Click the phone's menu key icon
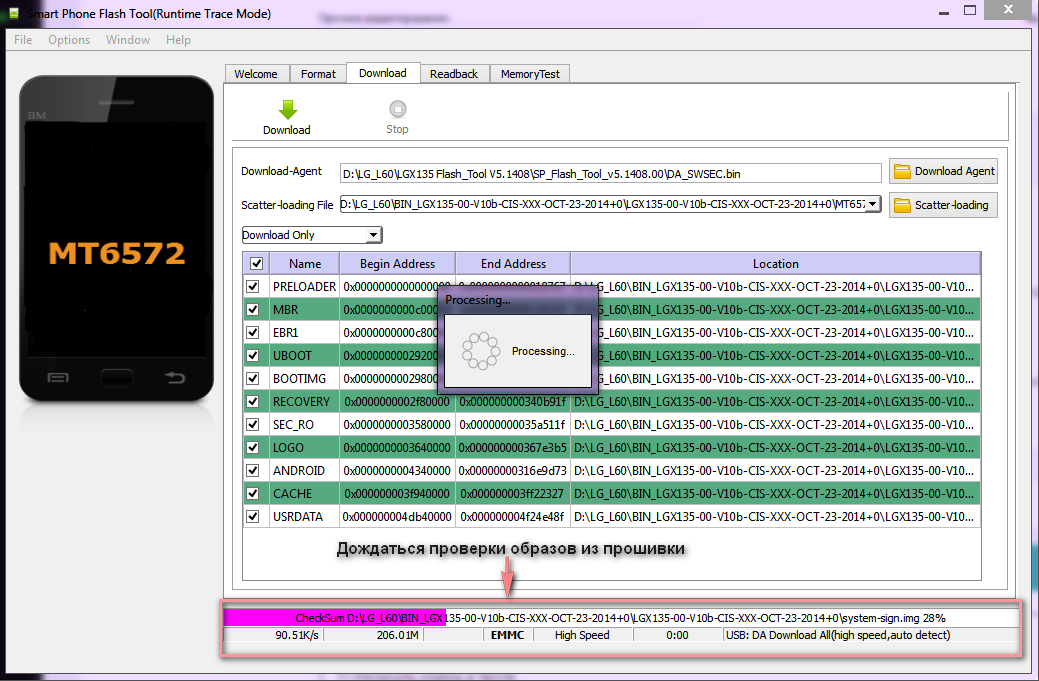The image size is (1039, 681). click(58, 377)
